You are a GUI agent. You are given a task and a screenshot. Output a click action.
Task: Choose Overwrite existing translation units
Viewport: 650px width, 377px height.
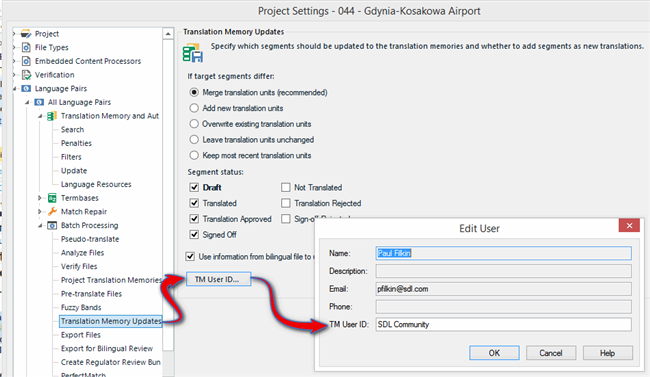[194, 124]
